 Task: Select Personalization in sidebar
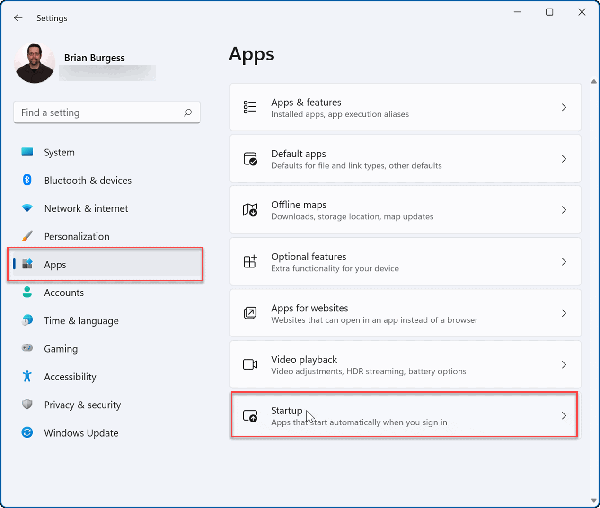tap(77, 236)
